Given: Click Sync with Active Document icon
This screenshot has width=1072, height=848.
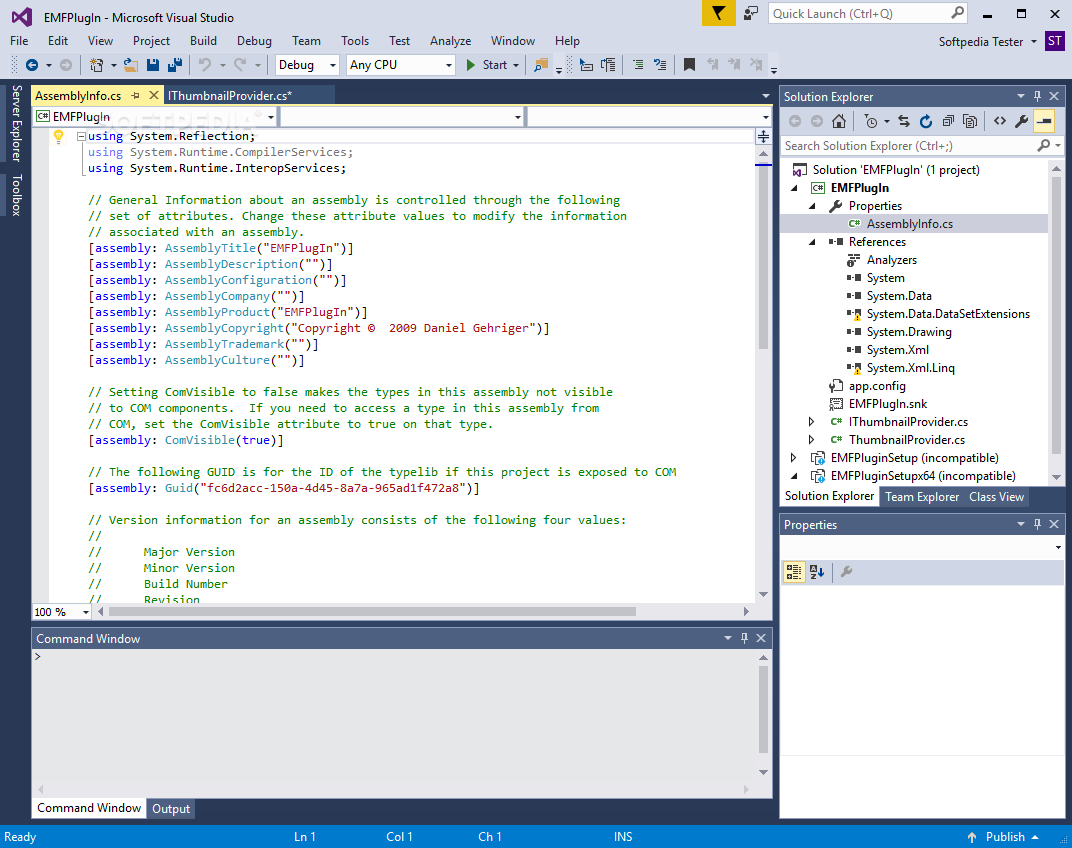Looking at the screenshot, I should point(904,121).
